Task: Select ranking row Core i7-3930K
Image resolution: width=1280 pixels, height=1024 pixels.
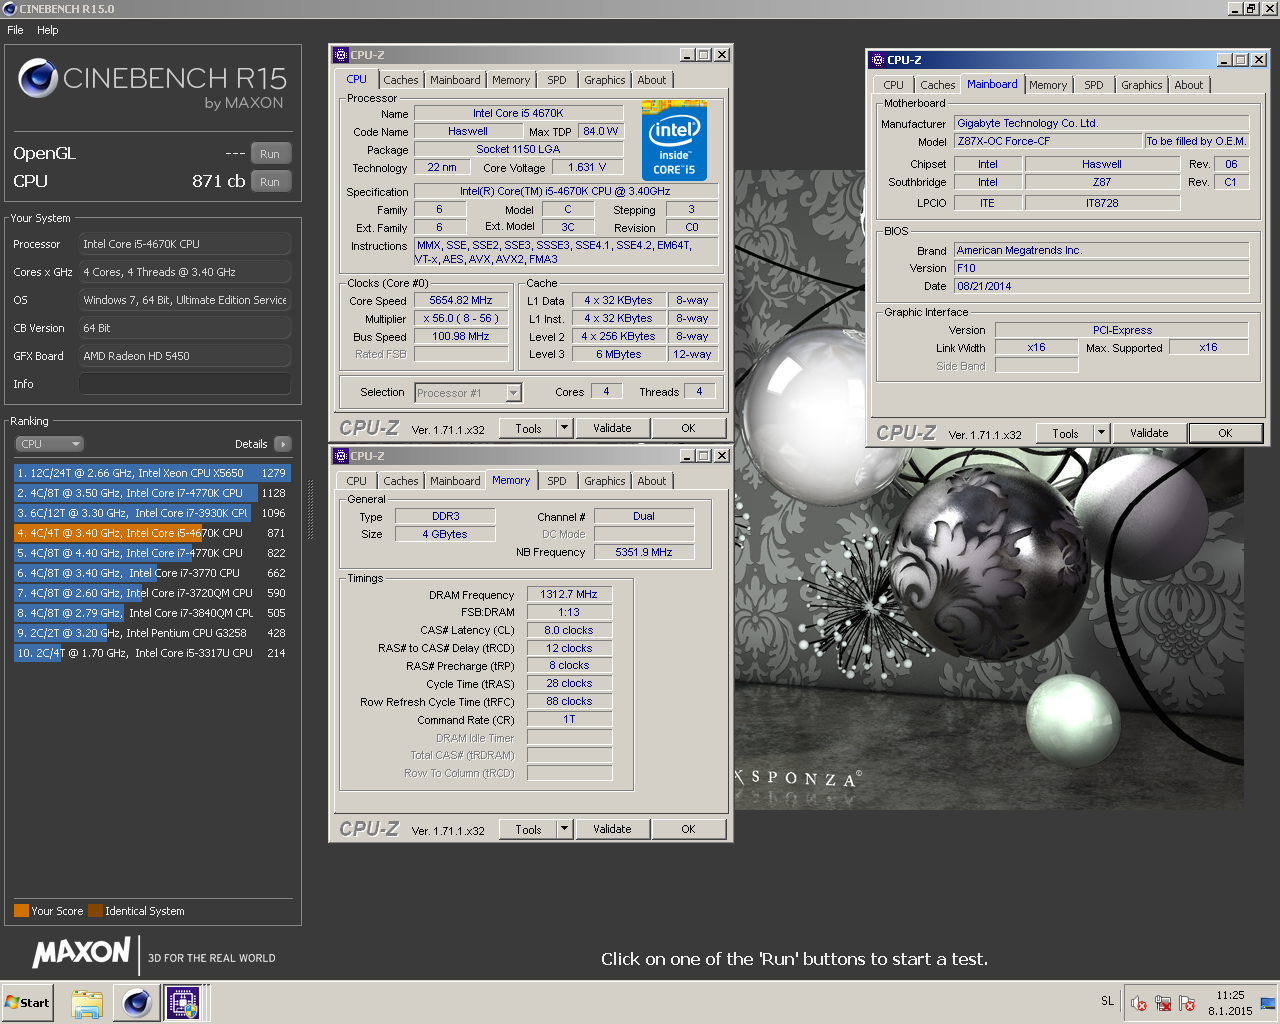Action: coord(152,513)
